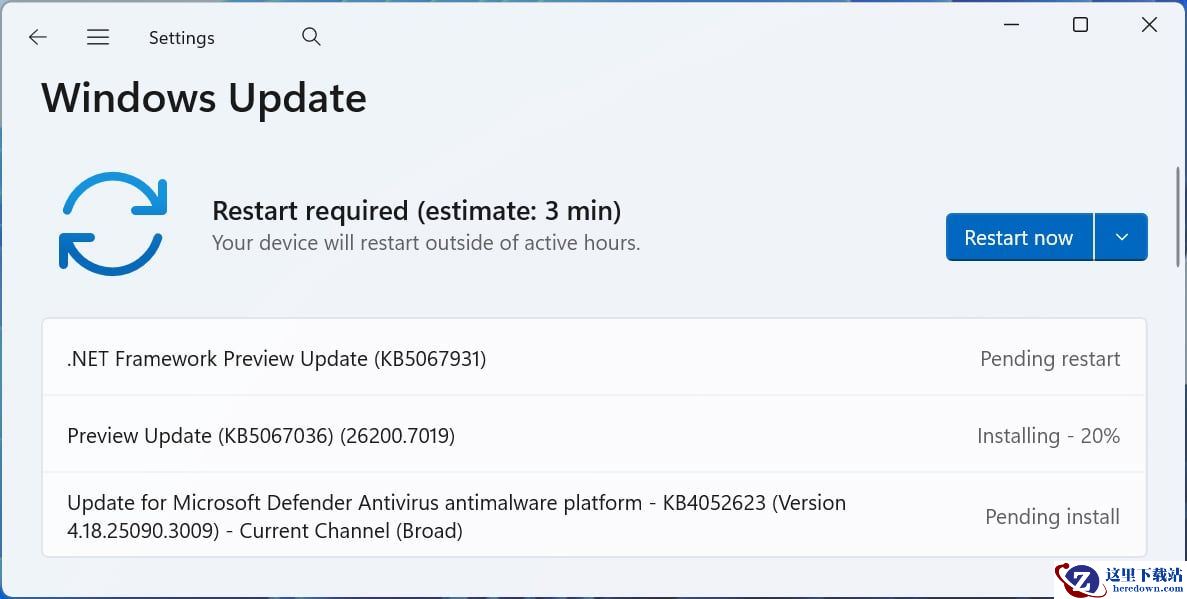Maximize the Settings window
This screenshot has height=599, width=1187.
point(1080,25)
